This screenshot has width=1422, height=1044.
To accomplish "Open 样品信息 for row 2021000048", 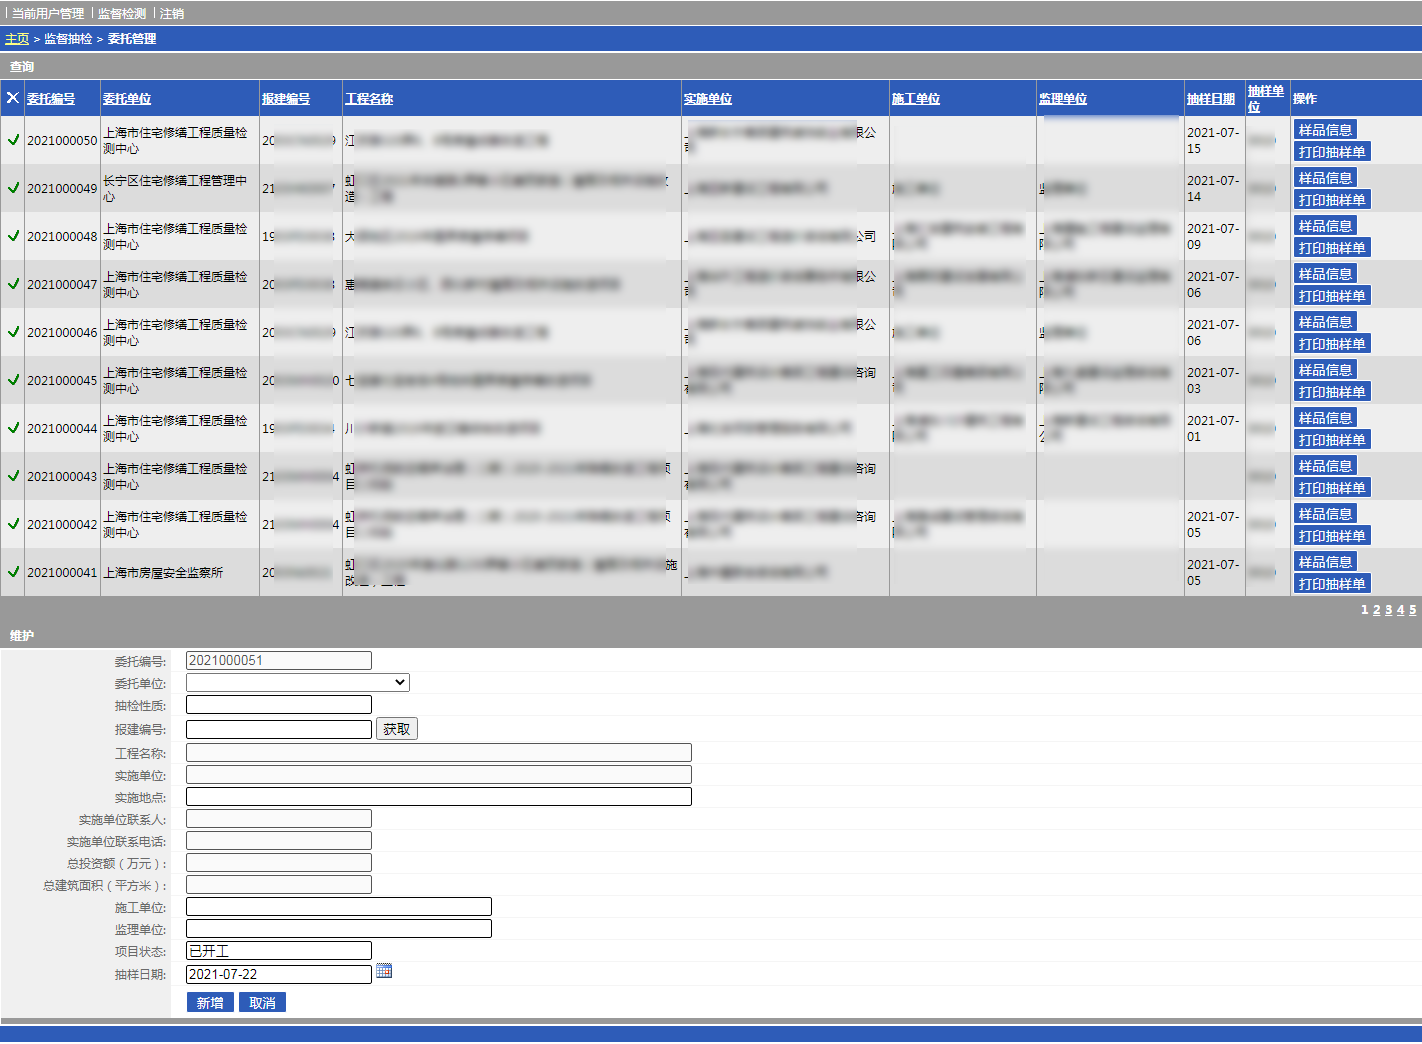I will coord(1325,226).
